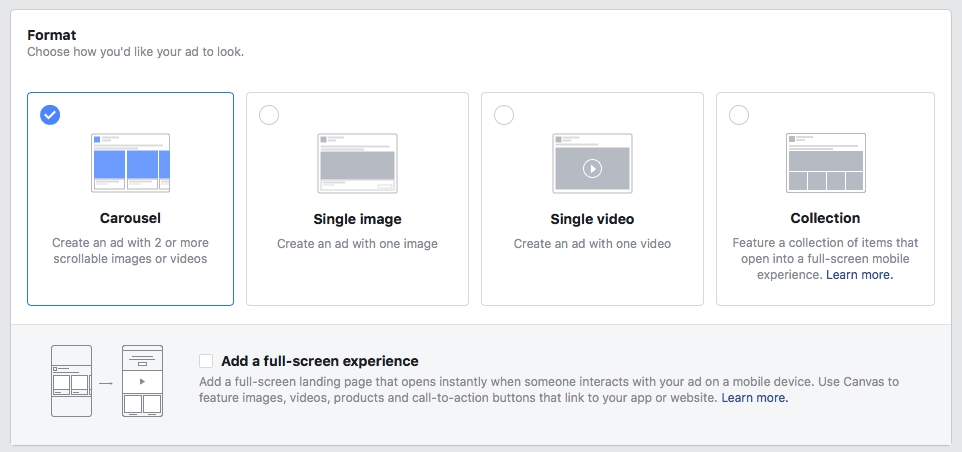
Task: Select the Single image radio button
Action: 269,115
